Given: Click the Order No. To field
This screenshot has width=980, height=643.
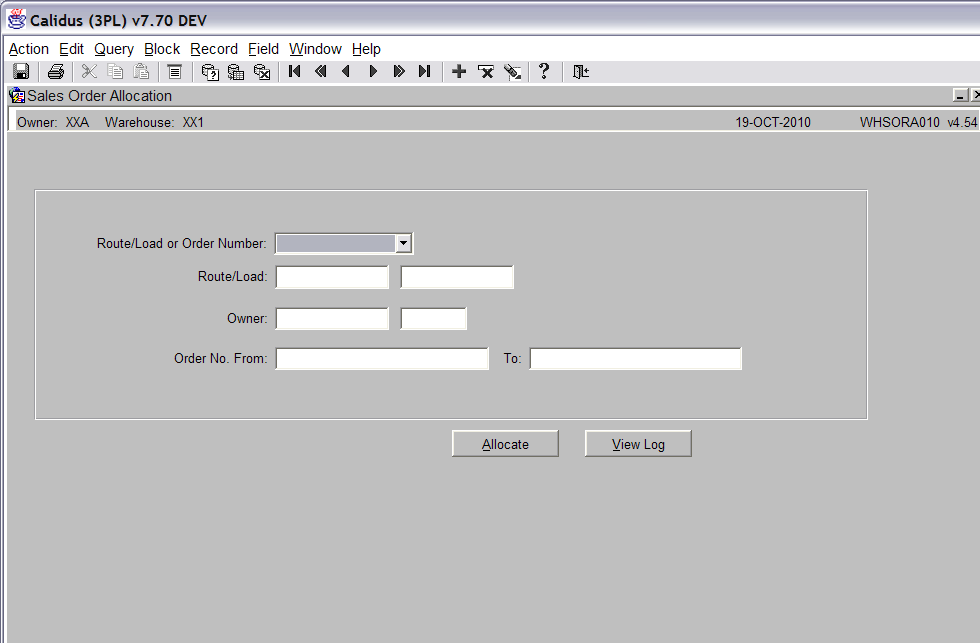Looking at the screenshot, I should coord(636,359).
